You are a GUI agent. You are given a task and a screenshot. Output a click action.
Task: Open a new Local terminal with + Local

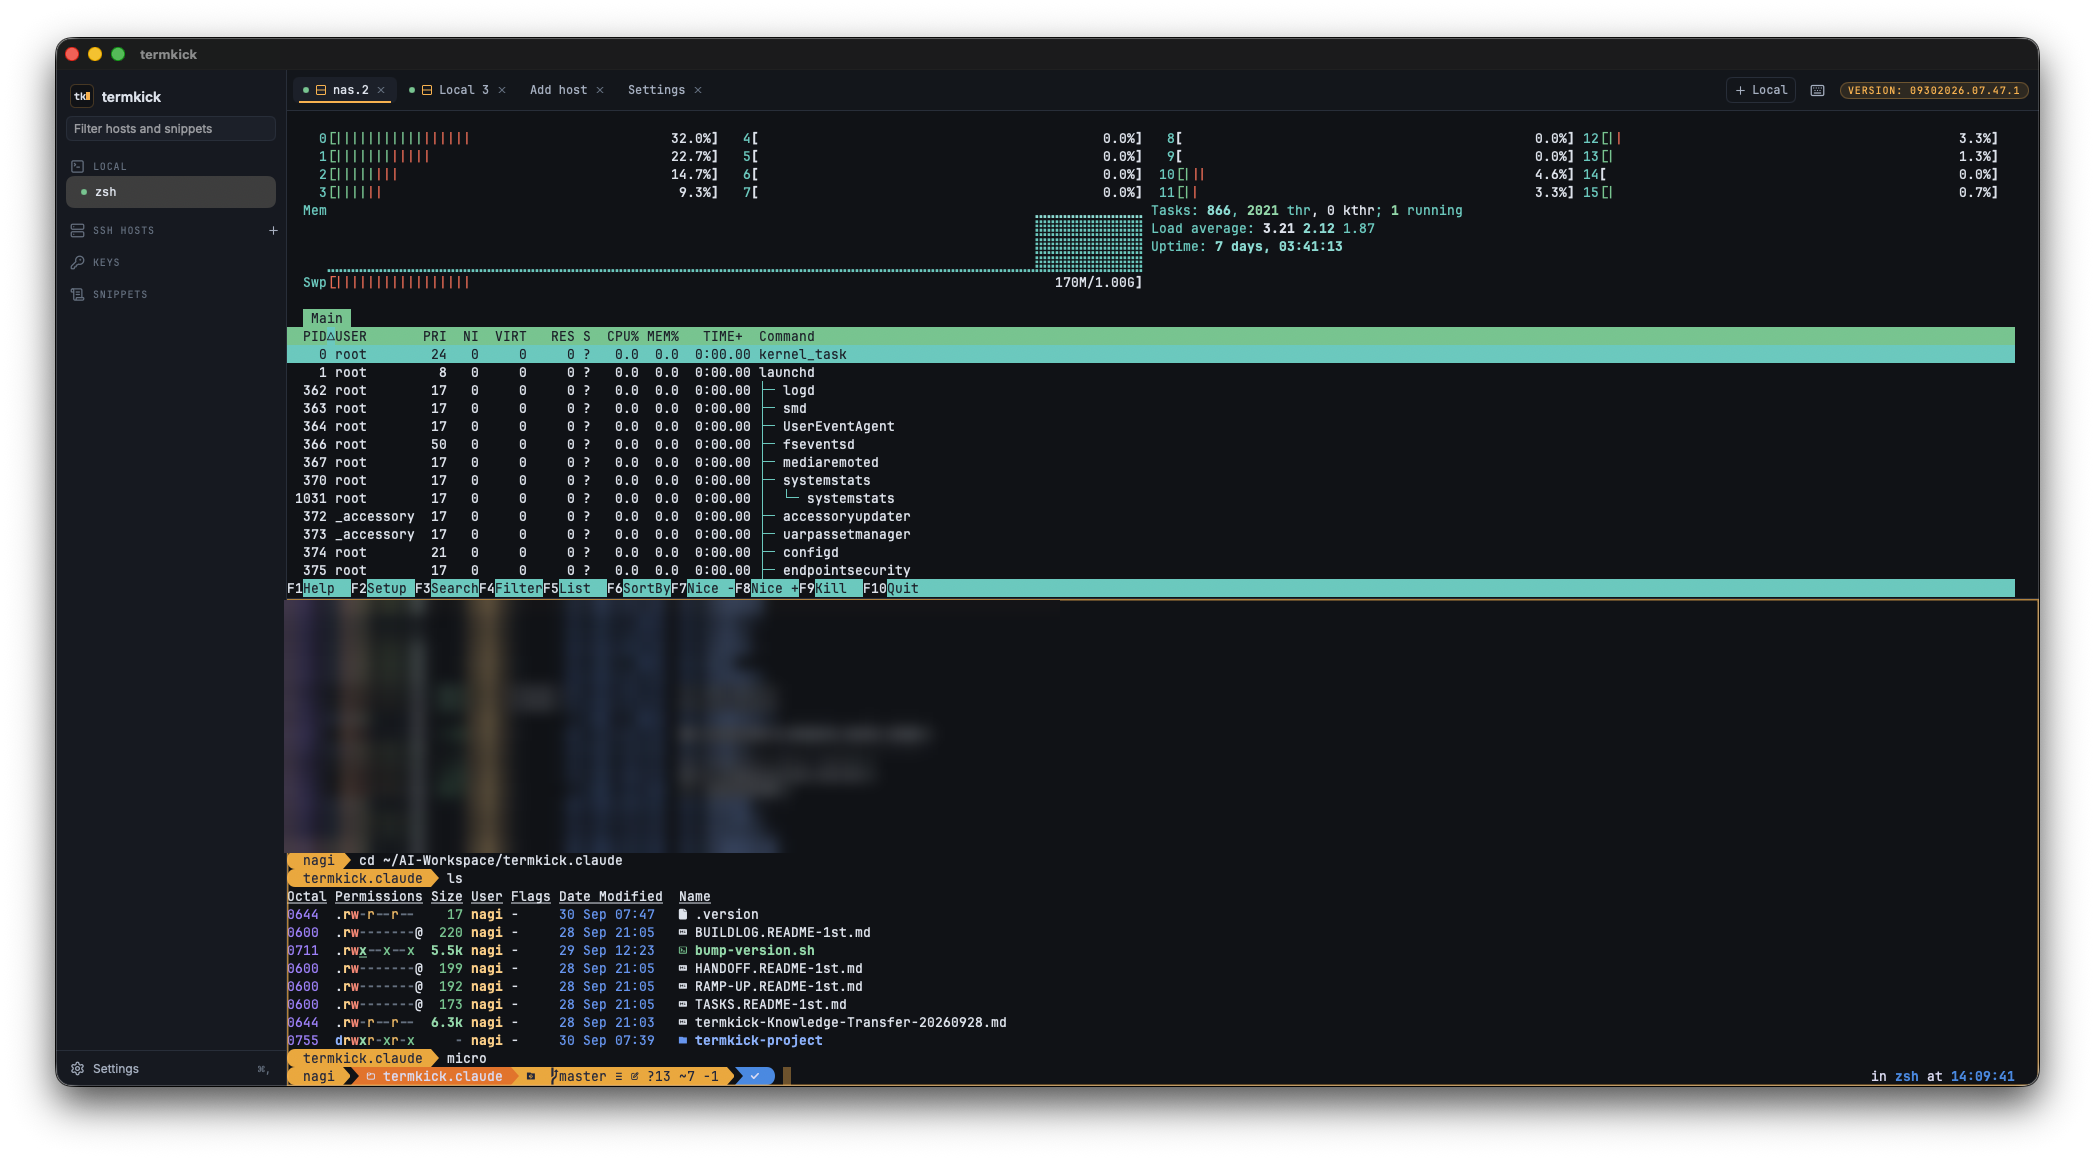[1761, 90]
